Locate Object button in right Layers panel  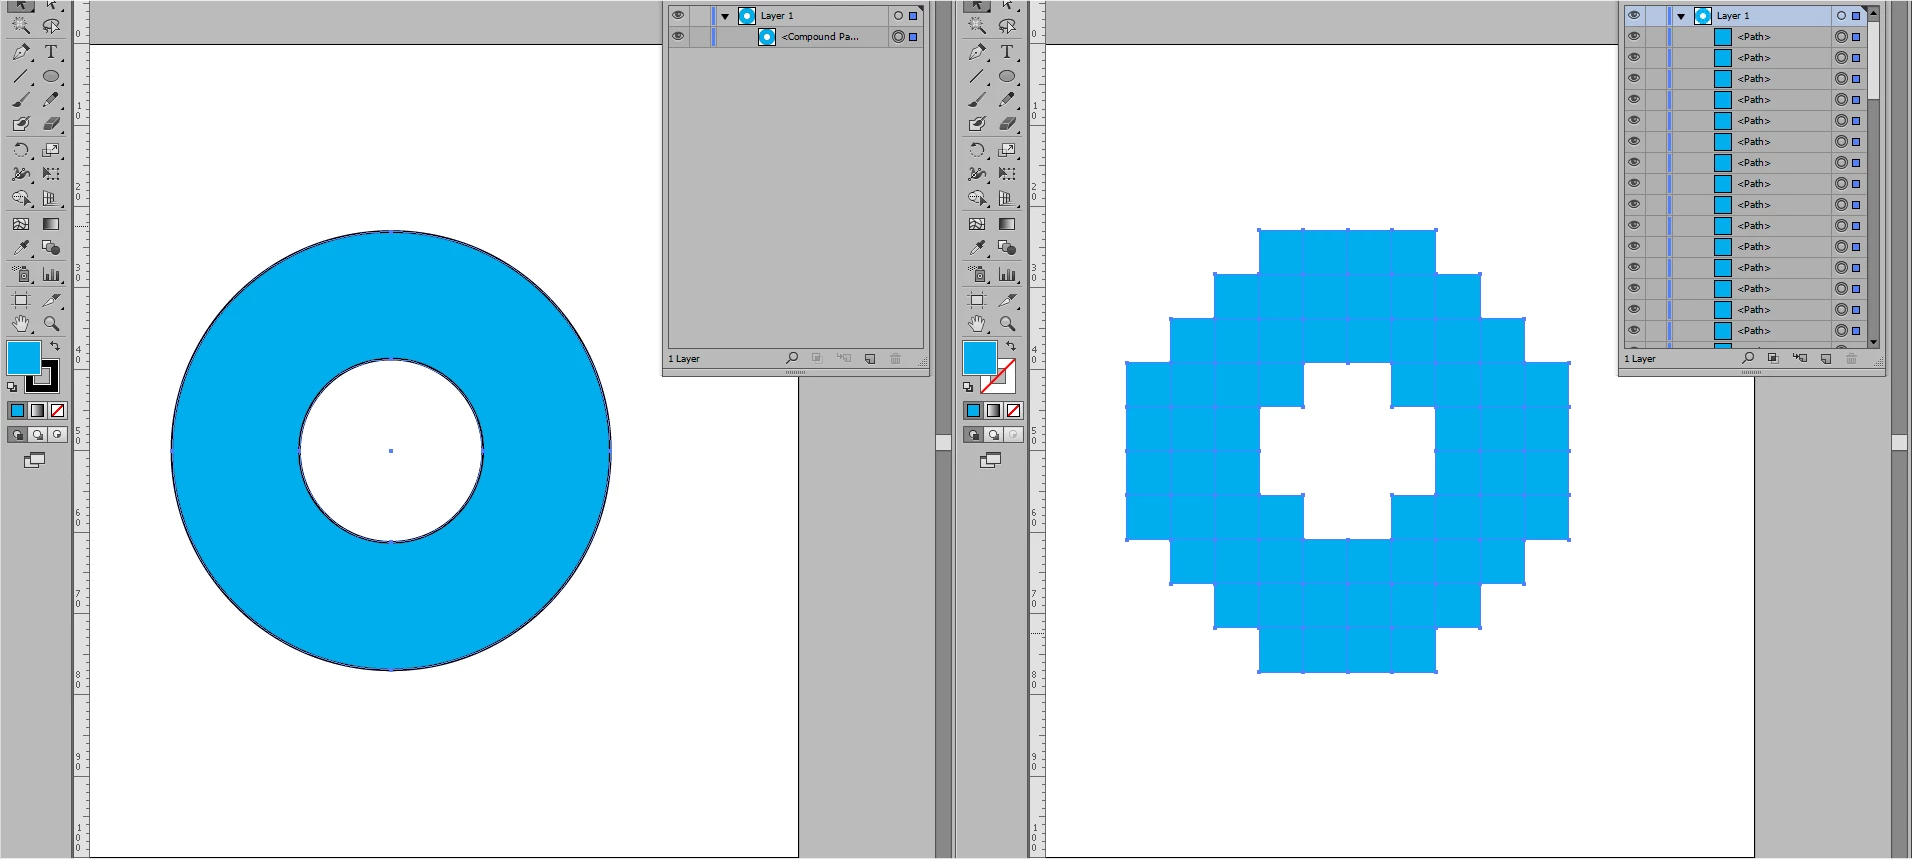point(1748,358)
